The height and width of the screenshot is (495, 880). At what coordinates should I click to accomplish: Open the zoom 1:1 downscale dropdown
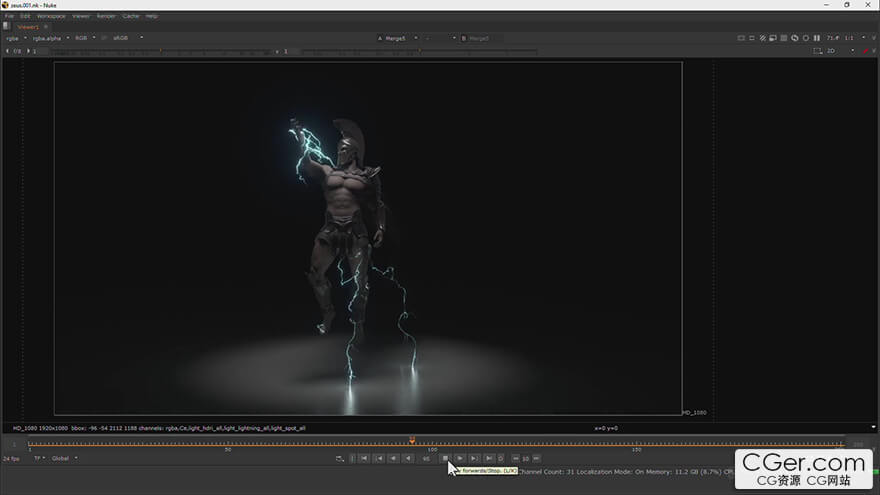point(855,38)
